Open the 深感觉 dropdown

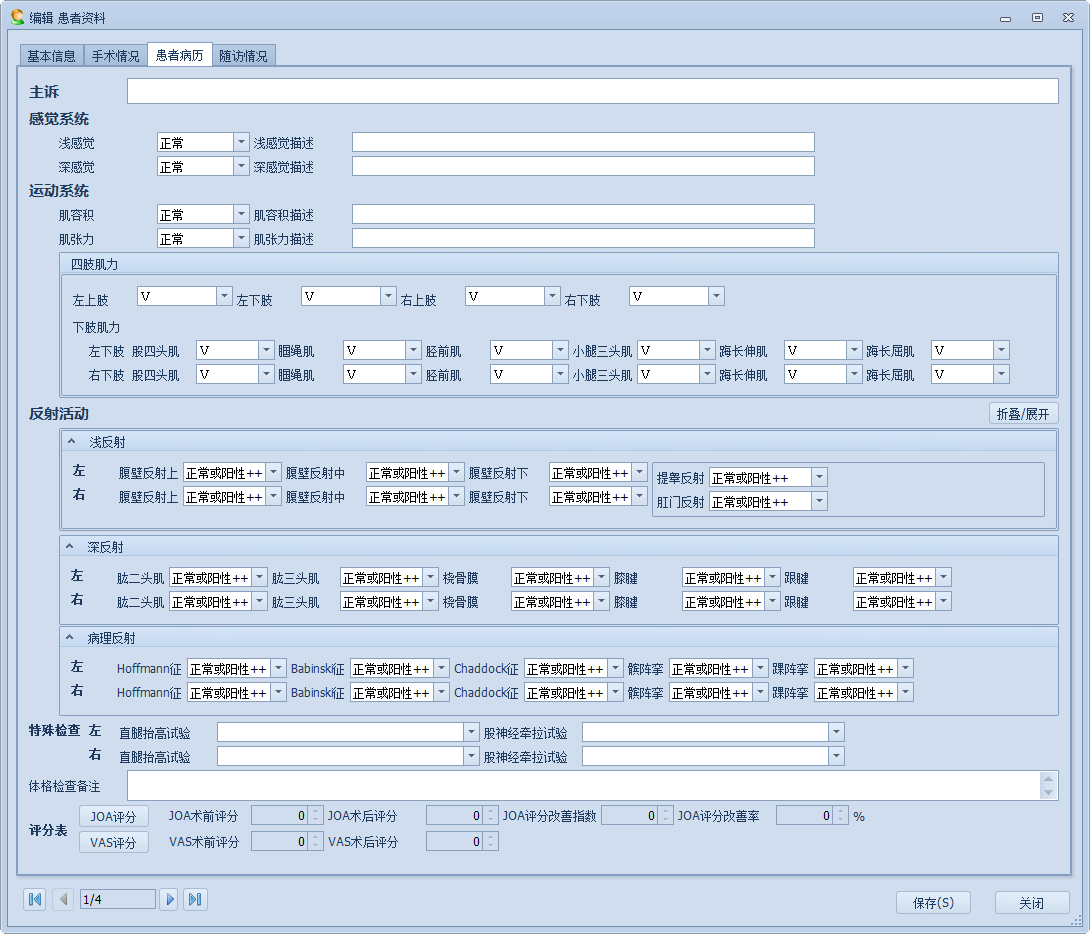pyautogui.click(x=241, y=166)
